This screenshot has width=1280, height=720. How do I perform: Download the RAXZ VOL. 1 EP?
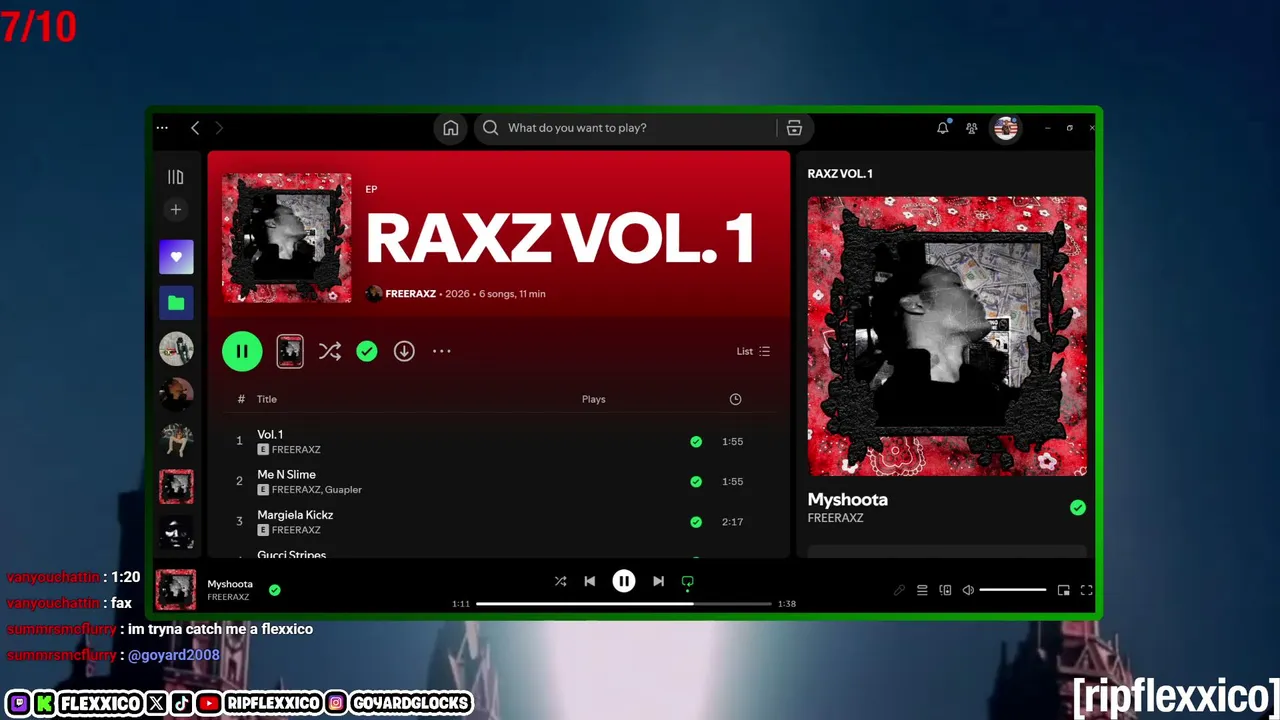tap(404, 351)
